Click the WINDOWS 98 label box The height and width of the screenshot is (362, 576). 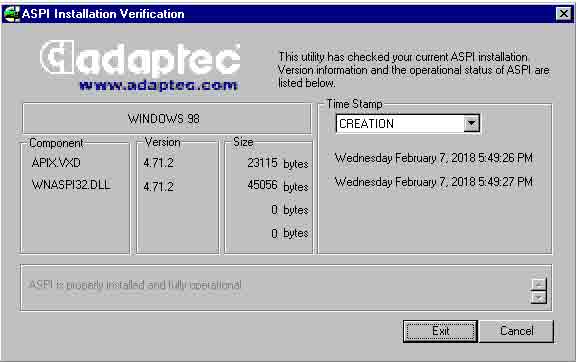[167, 119]
